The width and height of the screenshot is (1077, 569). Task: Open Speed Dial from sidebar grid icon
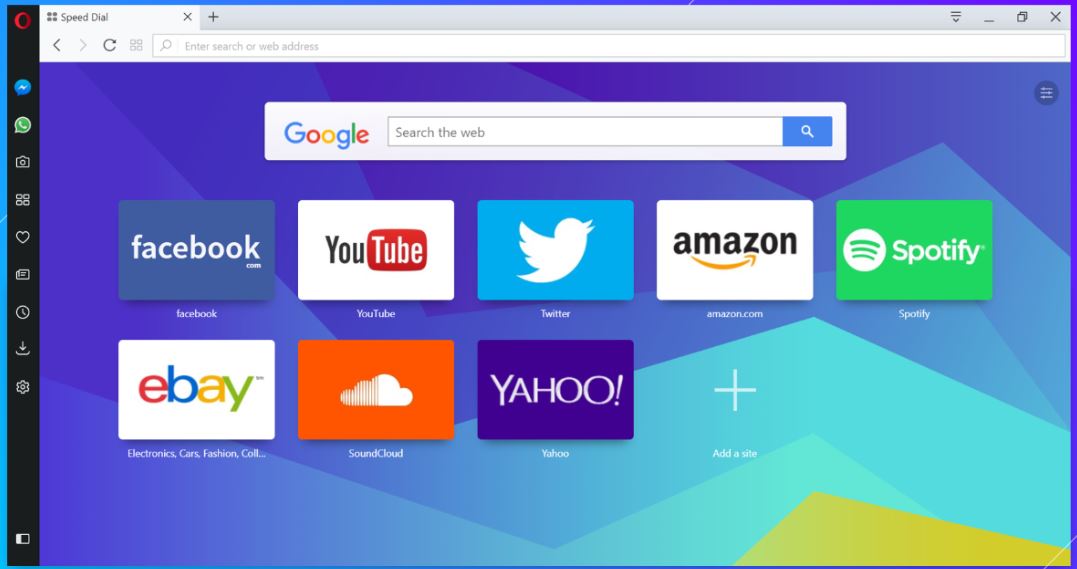click(x=23, y=199)
